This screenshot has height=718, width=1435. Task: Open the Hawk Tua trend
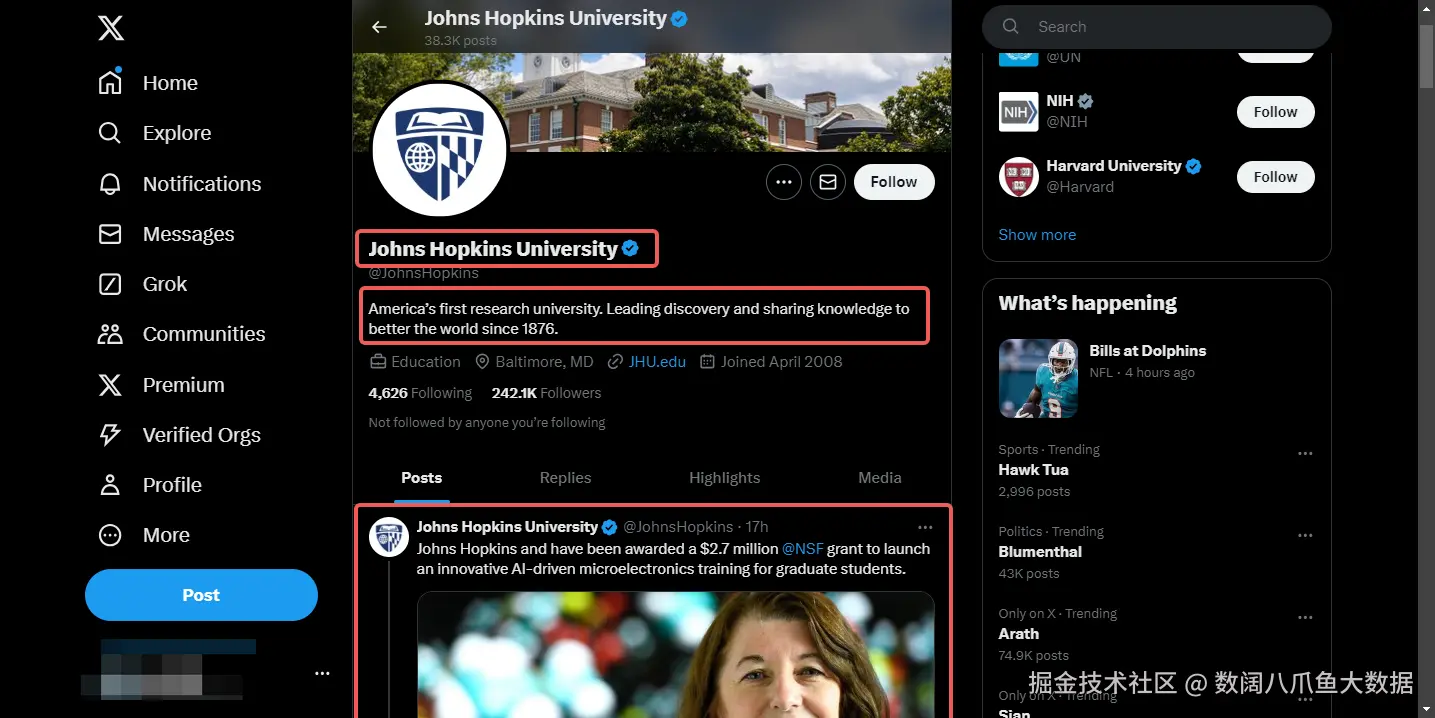click(x=1033, y=470)
